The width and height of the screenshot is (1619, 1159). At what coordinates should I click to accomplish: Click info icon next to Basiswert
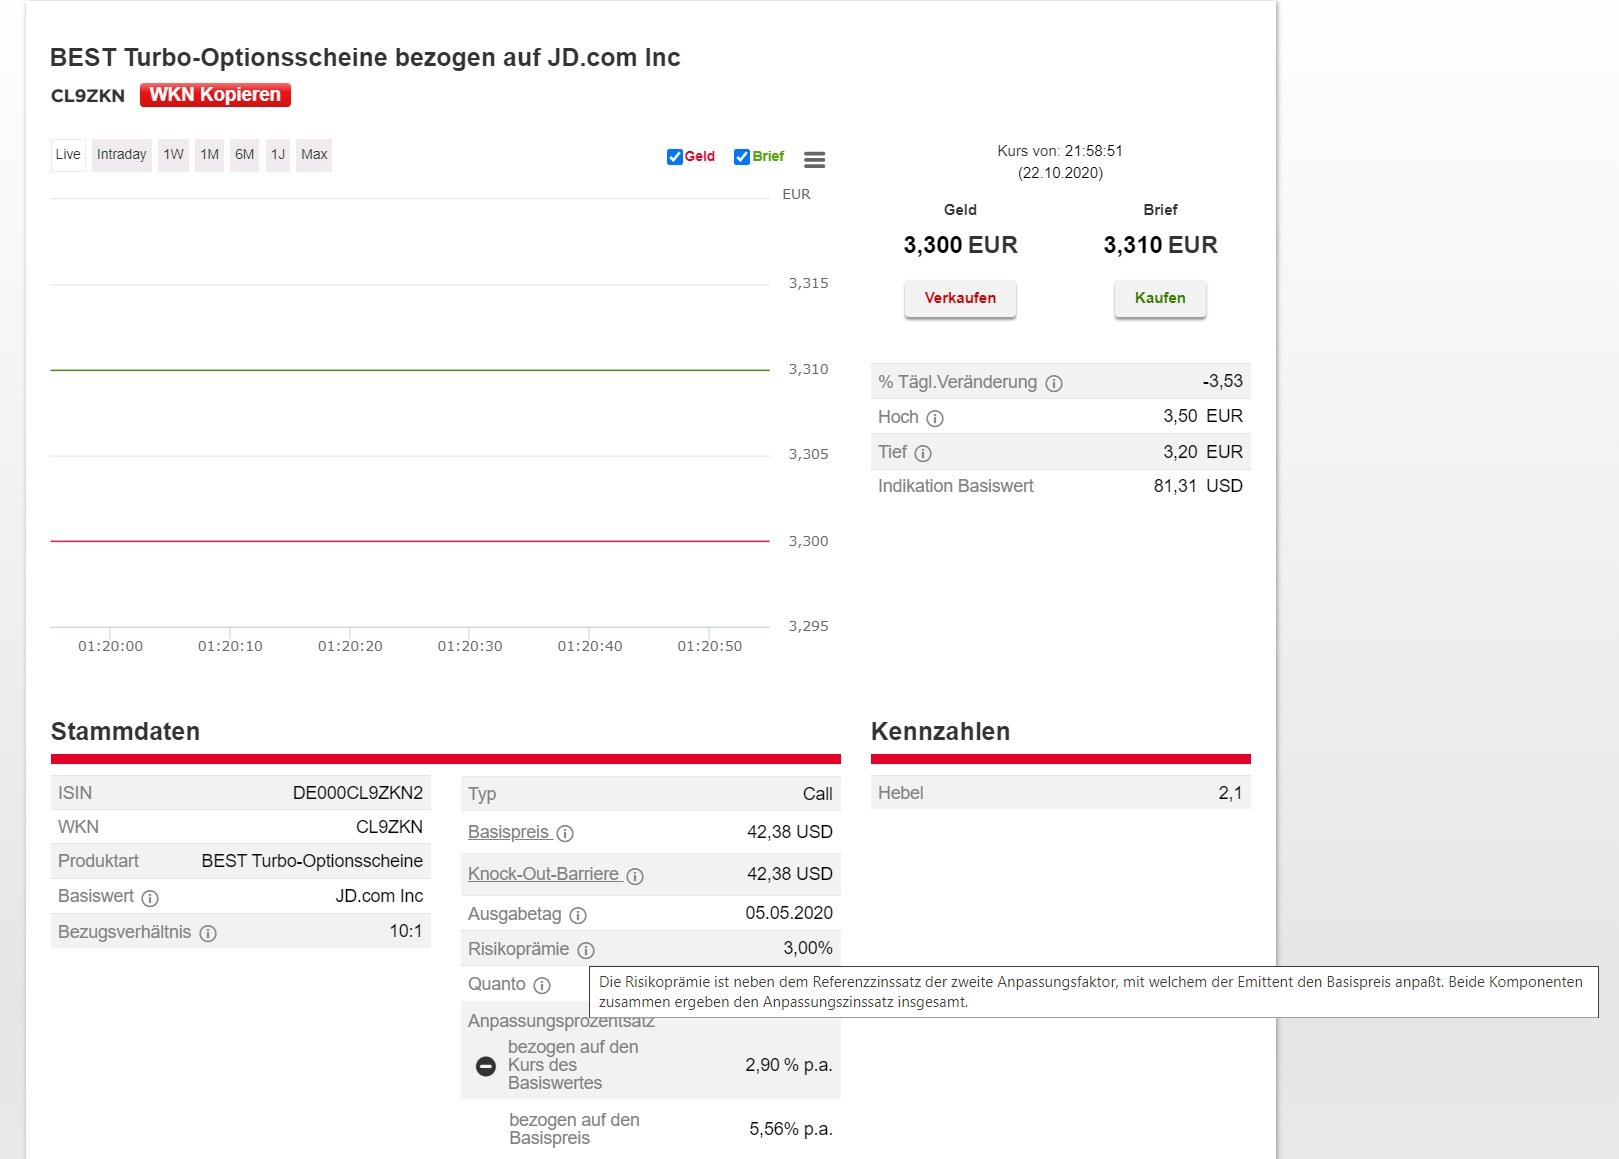coord(150,898)
